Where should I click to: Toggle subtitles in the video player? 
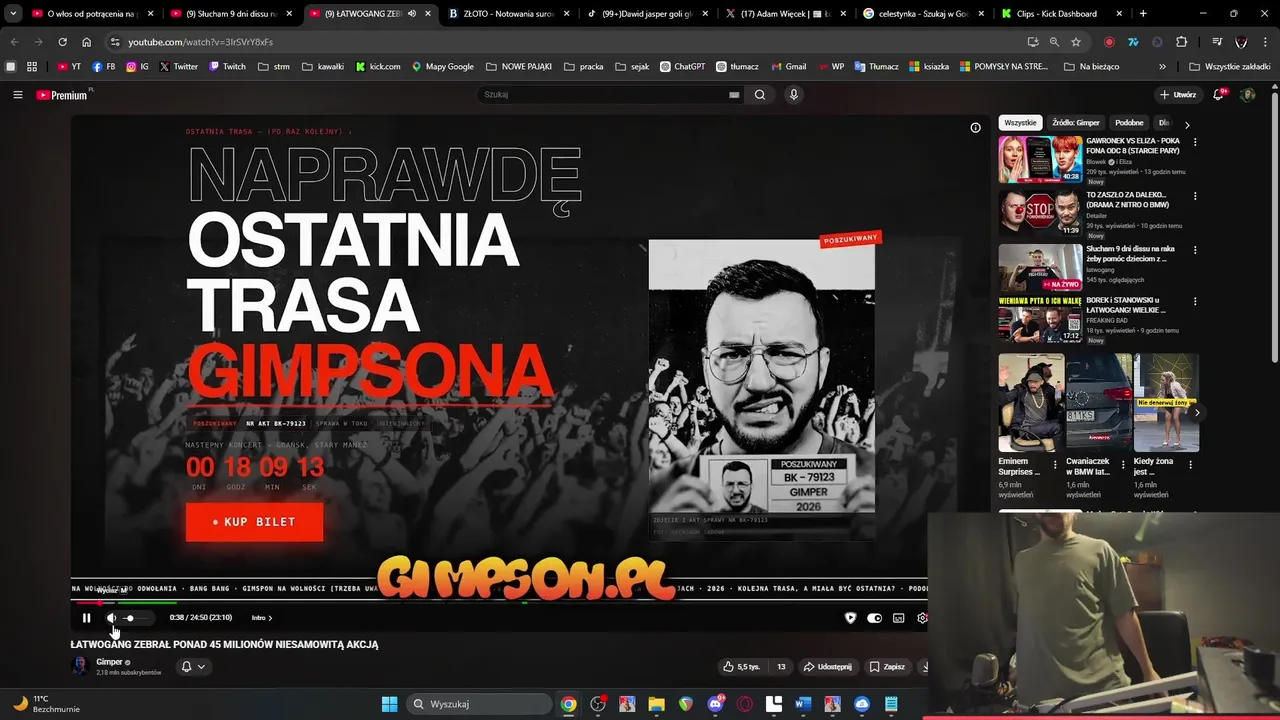pyautogui.click(x=898, y=618)
